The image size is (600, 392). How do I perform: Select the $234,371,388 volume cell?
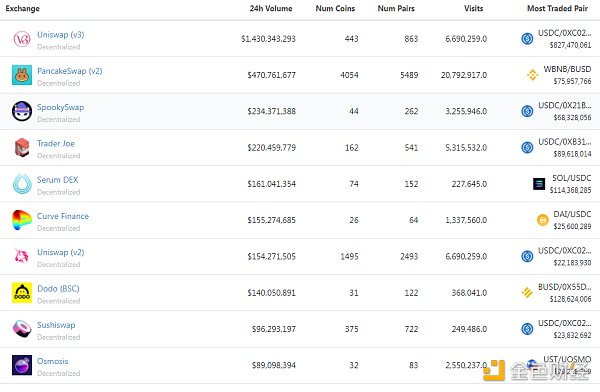(271, 111)
